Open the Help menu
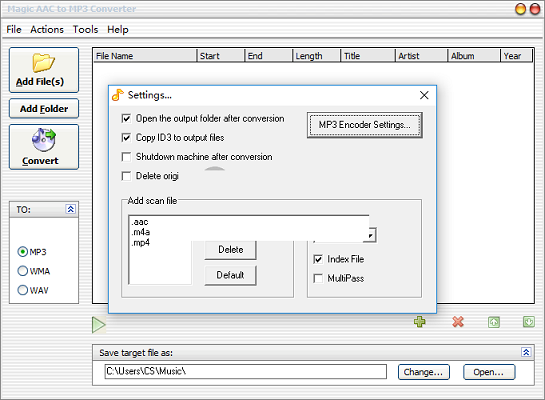545x400 pixels. tap(118, 30)
